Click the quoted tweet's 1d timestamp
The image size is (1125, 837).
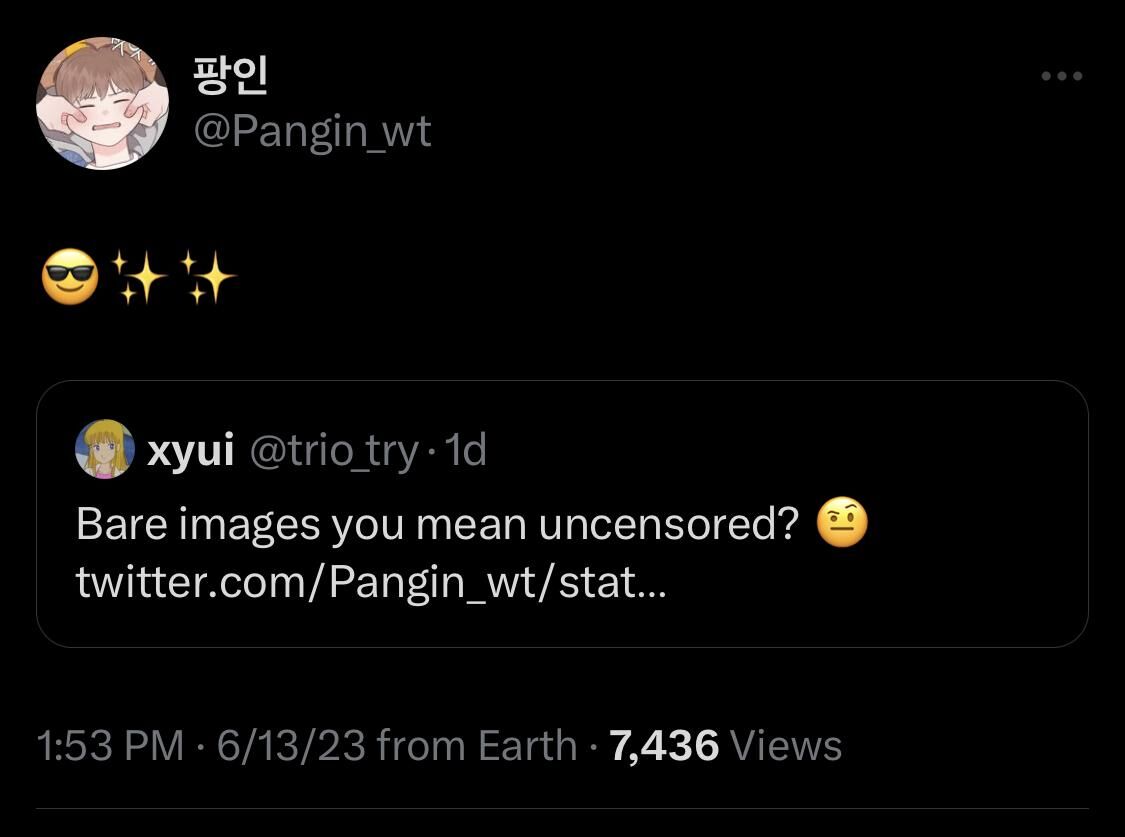(465, 451)
